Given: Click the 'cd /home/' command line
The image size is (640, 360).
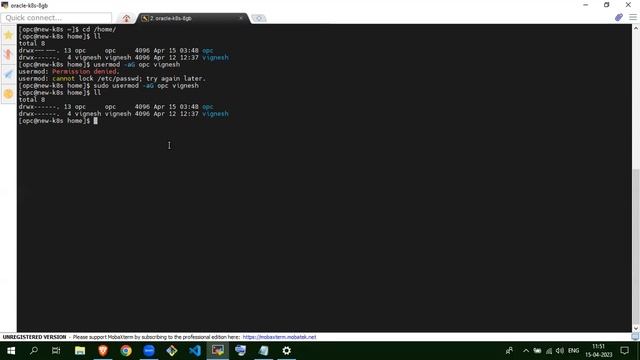Looking at the screenshot, I should pyautogui.click(x=67, y=29).
